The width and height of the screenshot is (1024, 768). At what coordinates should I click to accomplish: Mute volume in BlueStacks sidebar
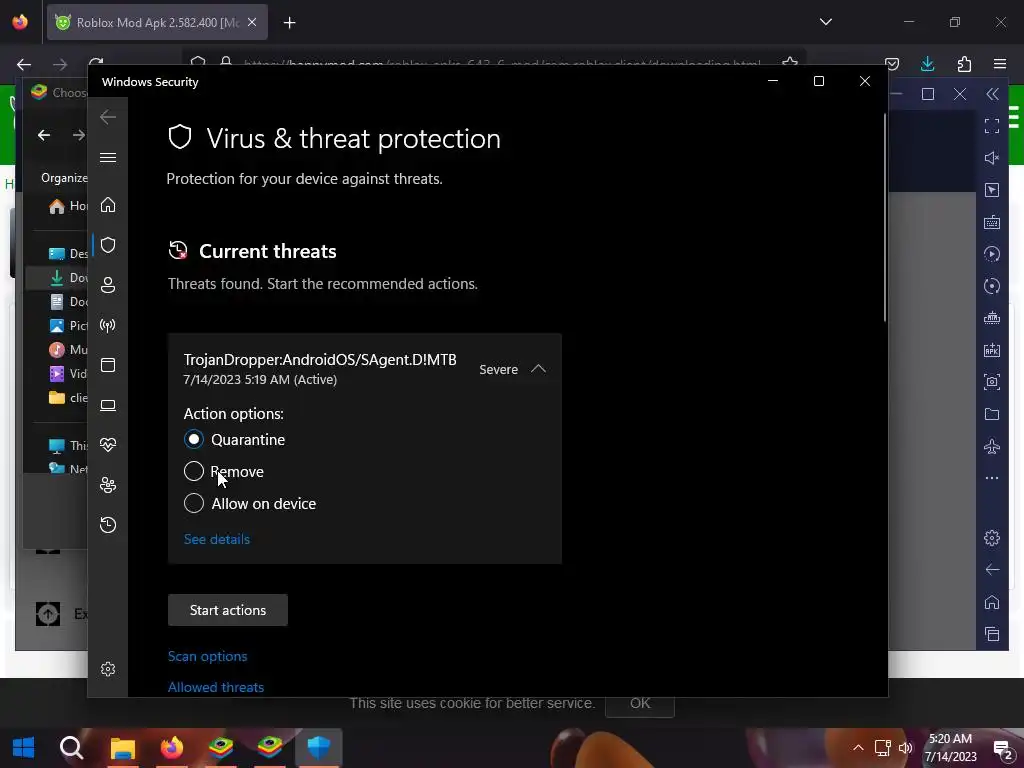click(991, 158)
